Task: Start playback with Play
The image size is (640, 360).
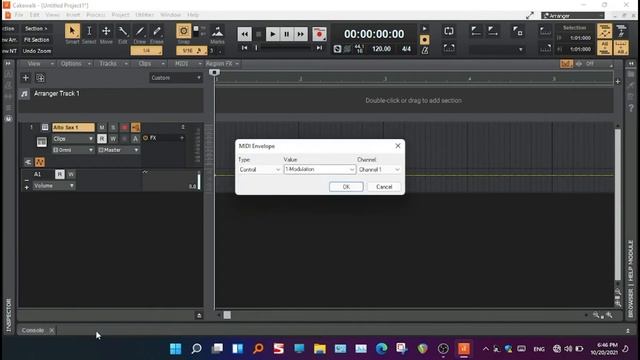Action: (x=273, y=34)
